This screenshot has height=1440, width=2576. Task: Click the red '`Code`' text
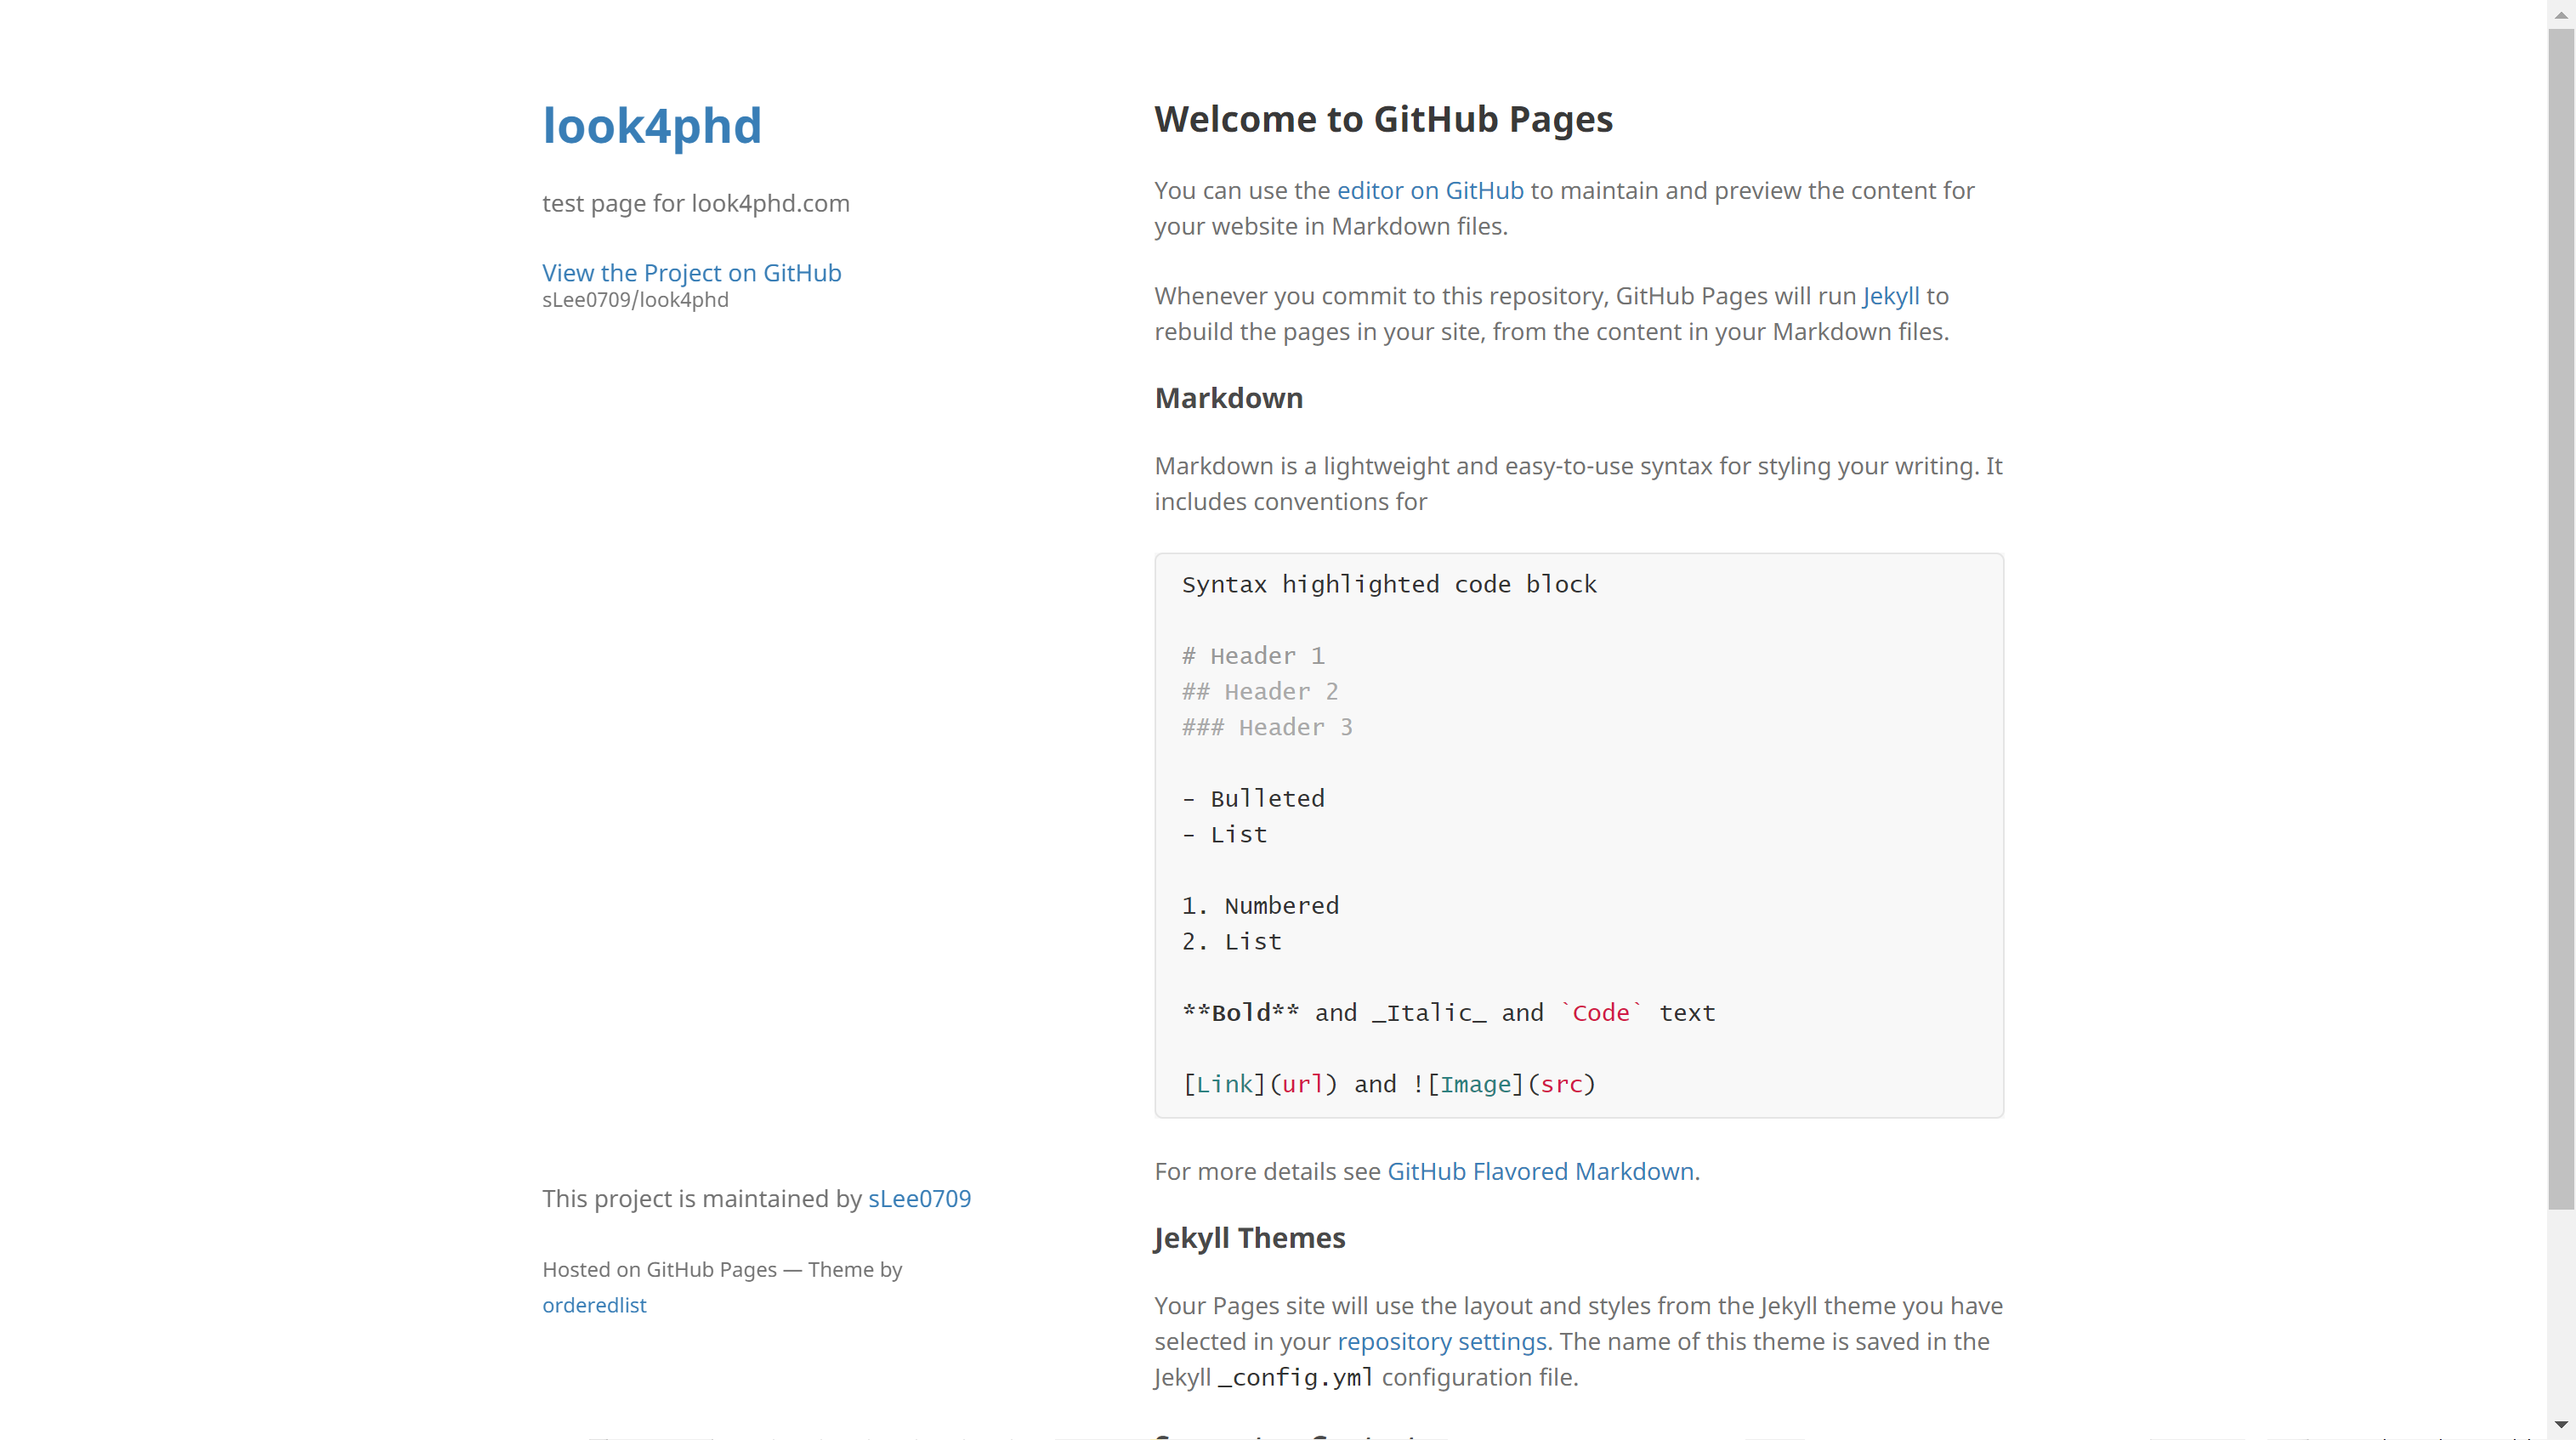1601,1013
